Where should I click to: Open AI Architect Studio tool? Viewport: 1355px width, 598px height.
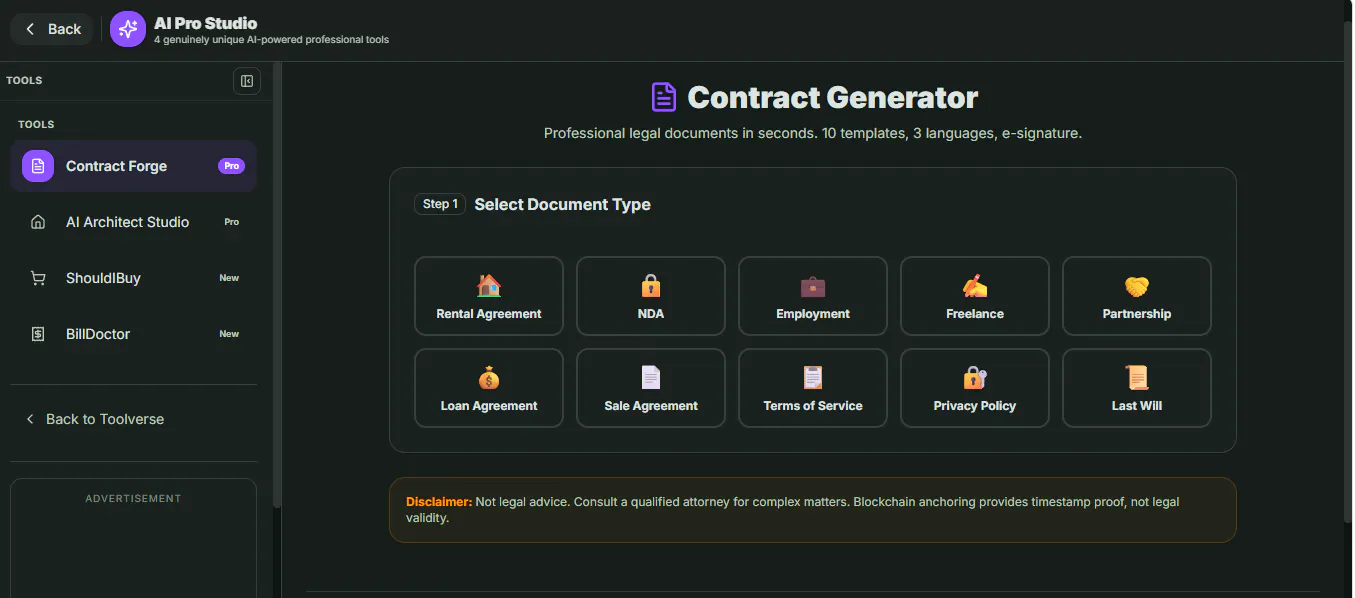tap(133, 222)
